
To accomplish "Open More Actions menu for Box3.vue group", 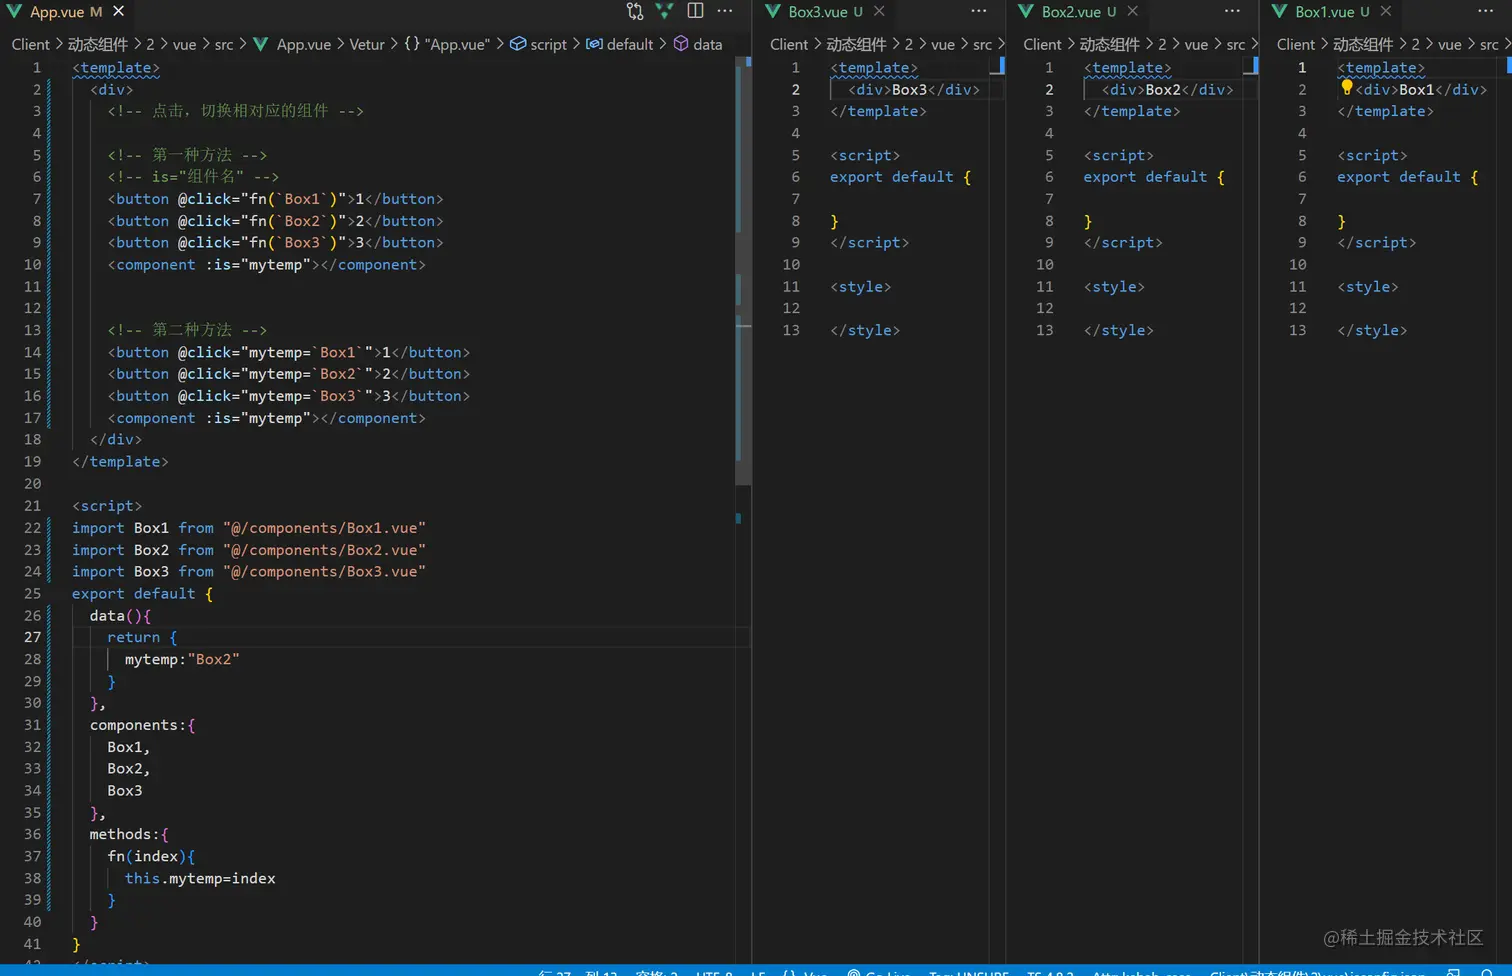I will [978, 11].
